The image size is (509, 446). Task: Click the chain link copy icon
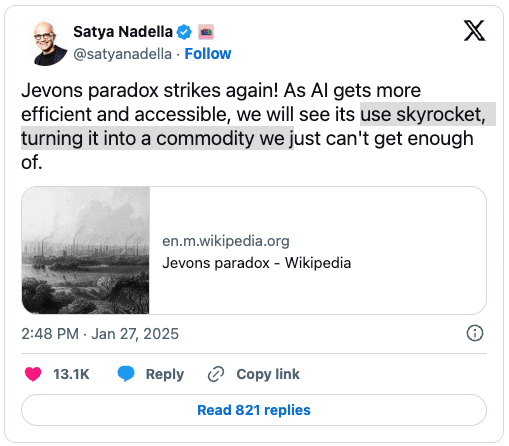click(216, 374)
